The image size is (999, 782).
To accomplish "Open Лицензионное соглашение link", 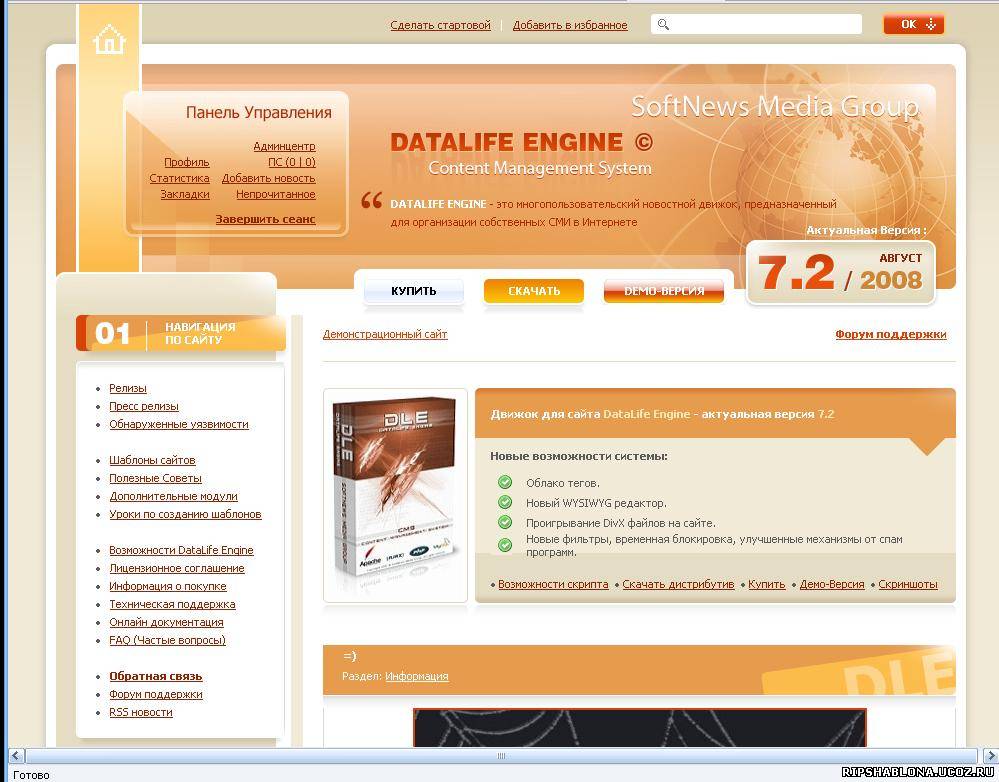I will 176,568.
